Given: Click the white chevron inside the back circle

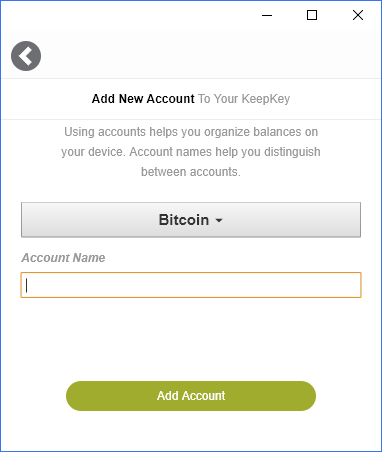Looking at the screenshot, I should 25,56.
